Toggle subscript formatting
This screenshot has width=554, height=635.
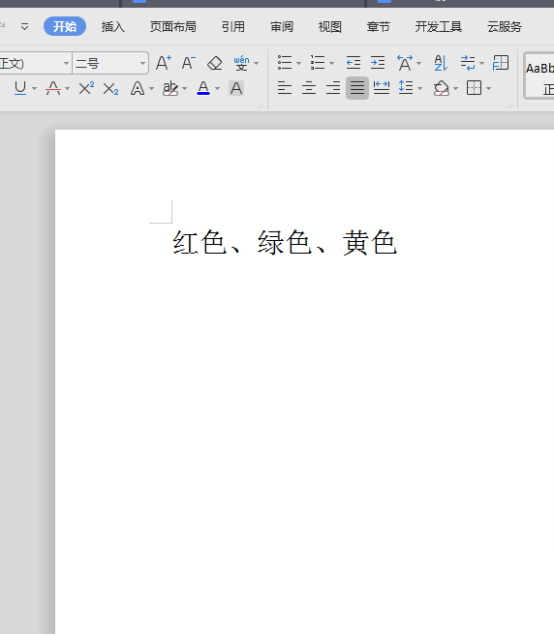[x=111, y=88]
